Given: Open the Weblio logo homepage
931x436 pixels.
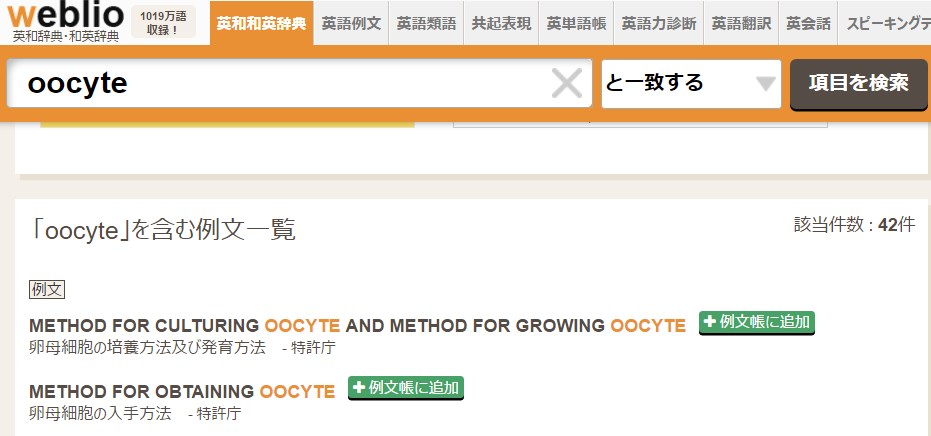Looking at the screenshot, I should coord(65,15).
